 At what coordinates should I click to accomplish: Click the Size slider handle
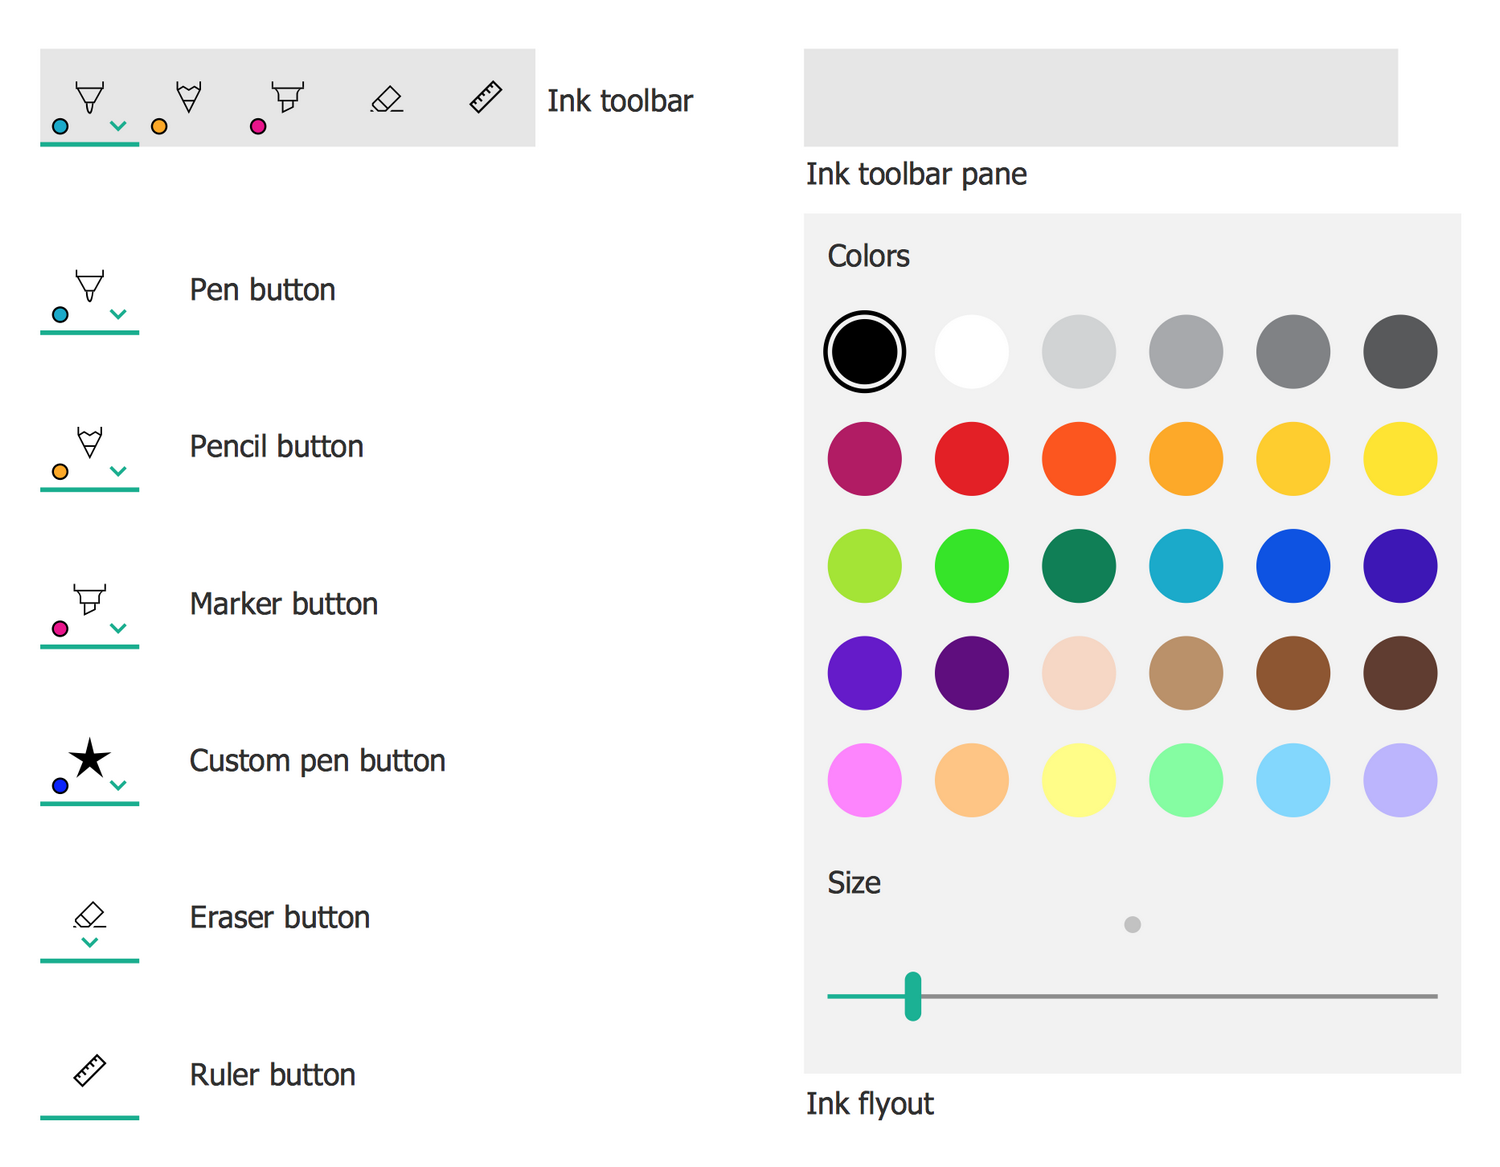[x=913, y=996]
